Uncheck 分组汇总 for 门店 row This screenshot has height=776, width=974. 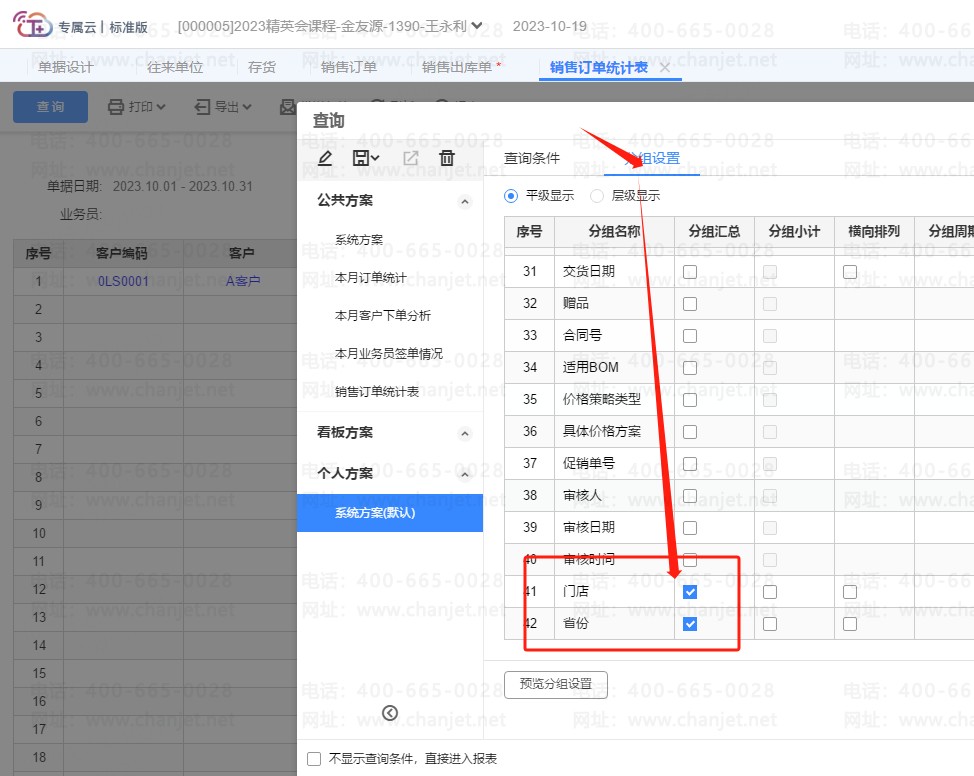(690, 592)
